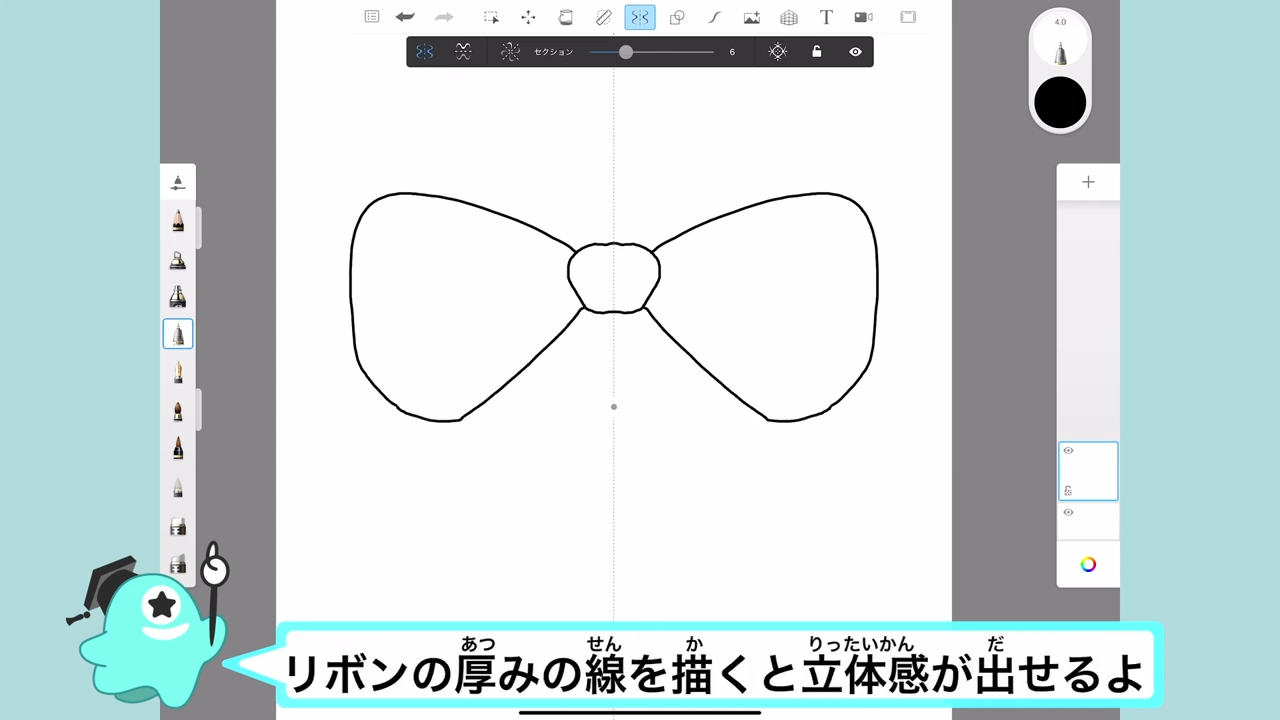Image resolution: width=1280 pixels, height=720 pixels.
Task: Click the import image icon
Action: (751, 17)
